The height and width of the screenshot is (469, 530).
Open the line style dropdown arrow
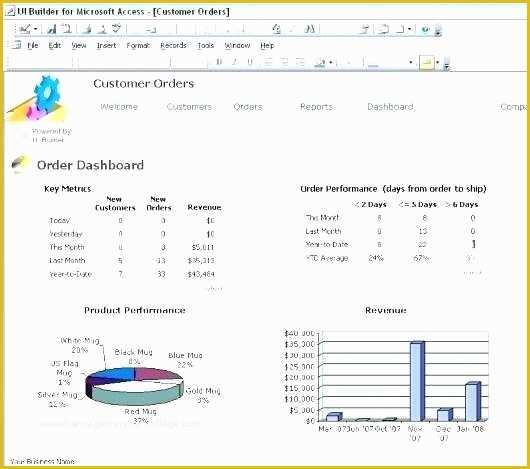click(411, 62)
